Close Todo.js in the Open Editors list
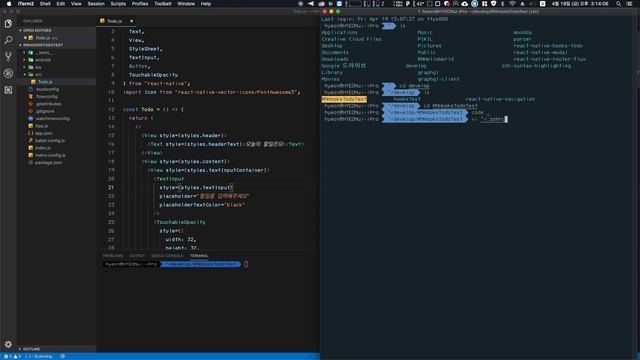Image resolution: width=640 pixels, height=360 pixels. click(x=25, y=38)
